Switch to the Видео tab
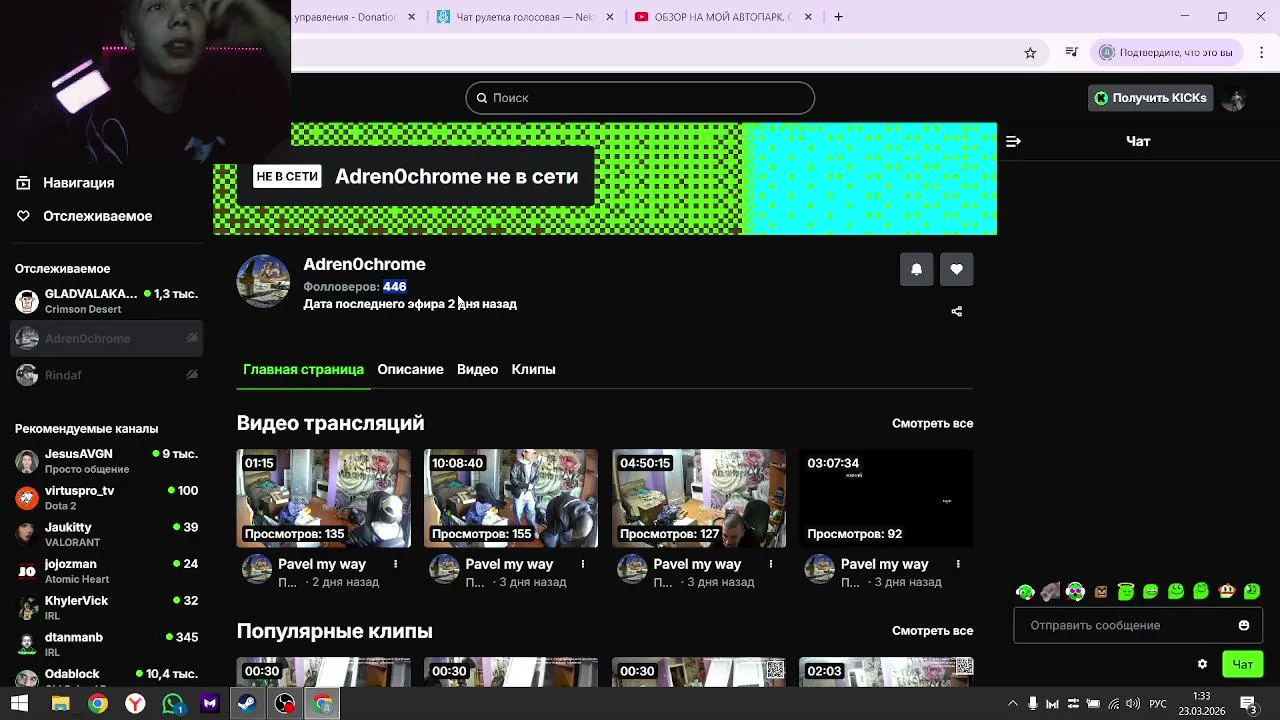This screenshot has height=720, width=1280. coord(477,369)
